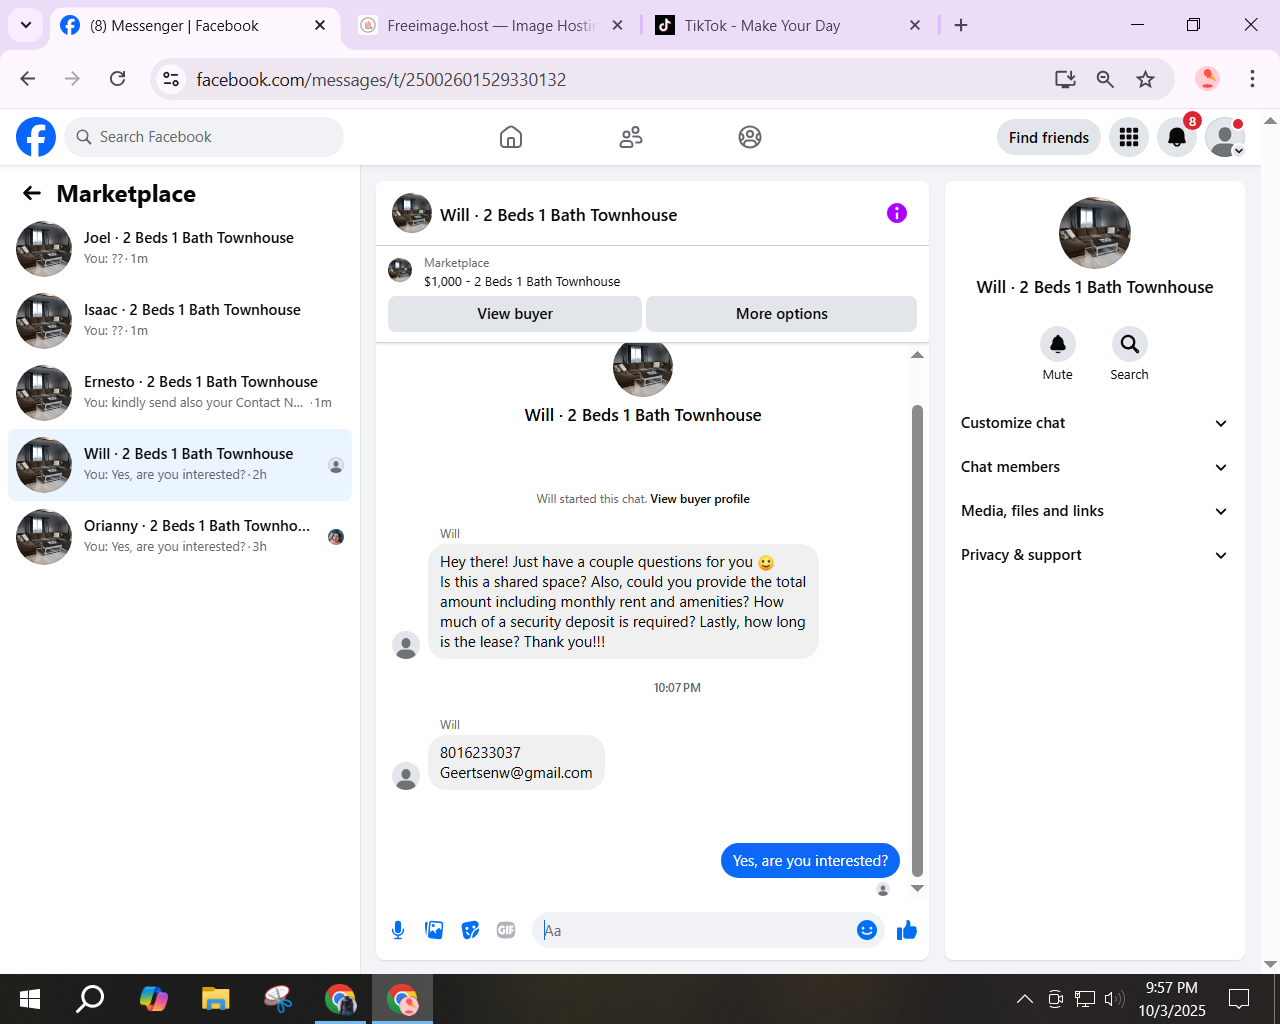Click the $1,000 listing thumbnail
This screenshot has width=1280, height=1024.
[400, 270]
